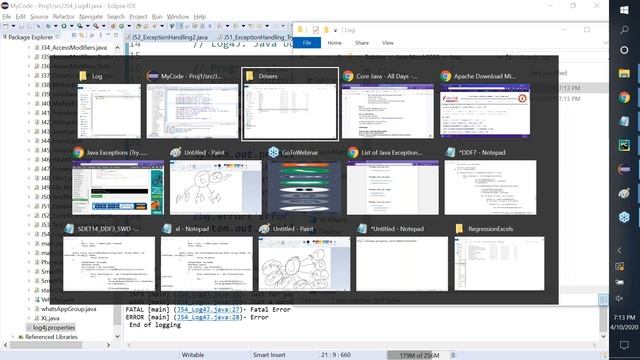Click the Eclipse New toolbar icon
This screenshot has height=360, width=640.
tap(6, 26)
